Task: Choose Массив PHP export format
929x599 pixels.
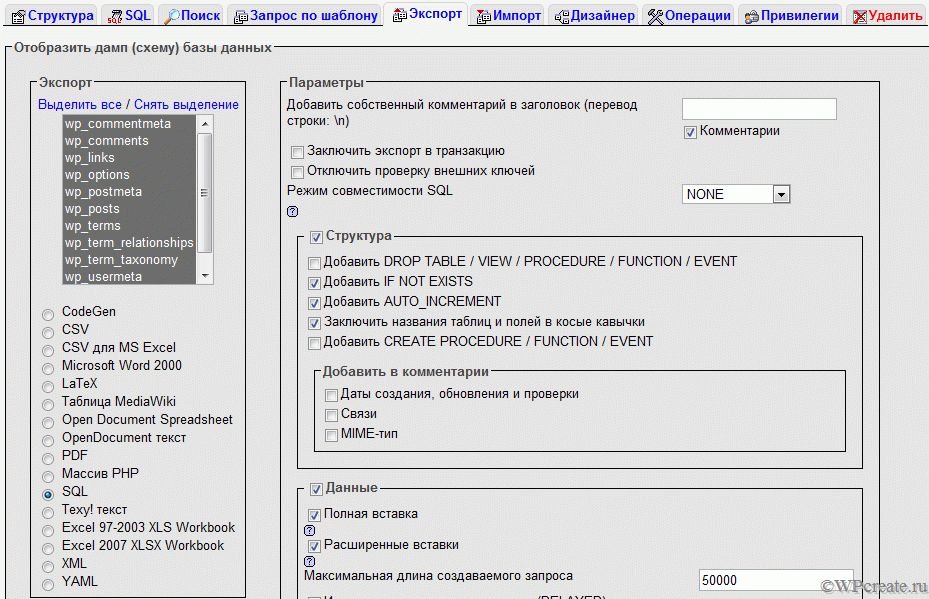Action: tap(48, 476)
